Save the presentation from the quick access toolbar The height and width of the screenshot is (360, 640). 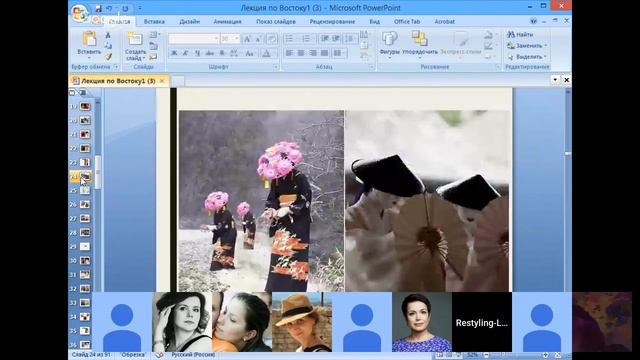coord(98,8)
